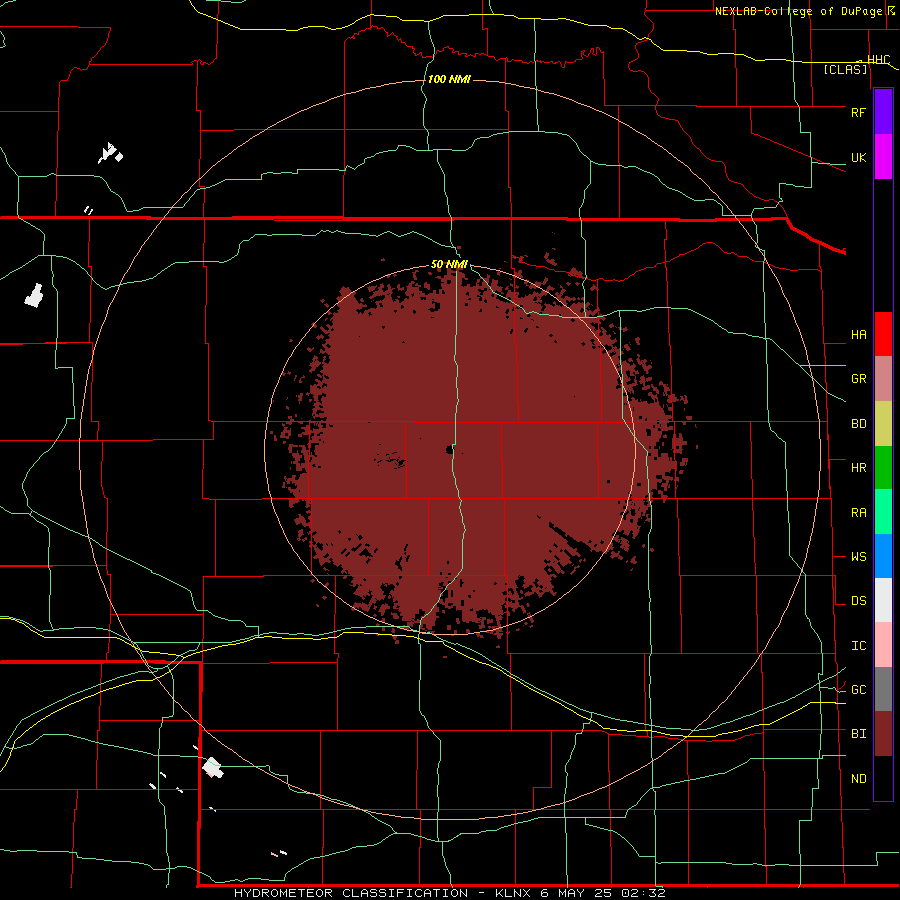Click the ND legend label
Screen dimensions: 900x900
858,778
